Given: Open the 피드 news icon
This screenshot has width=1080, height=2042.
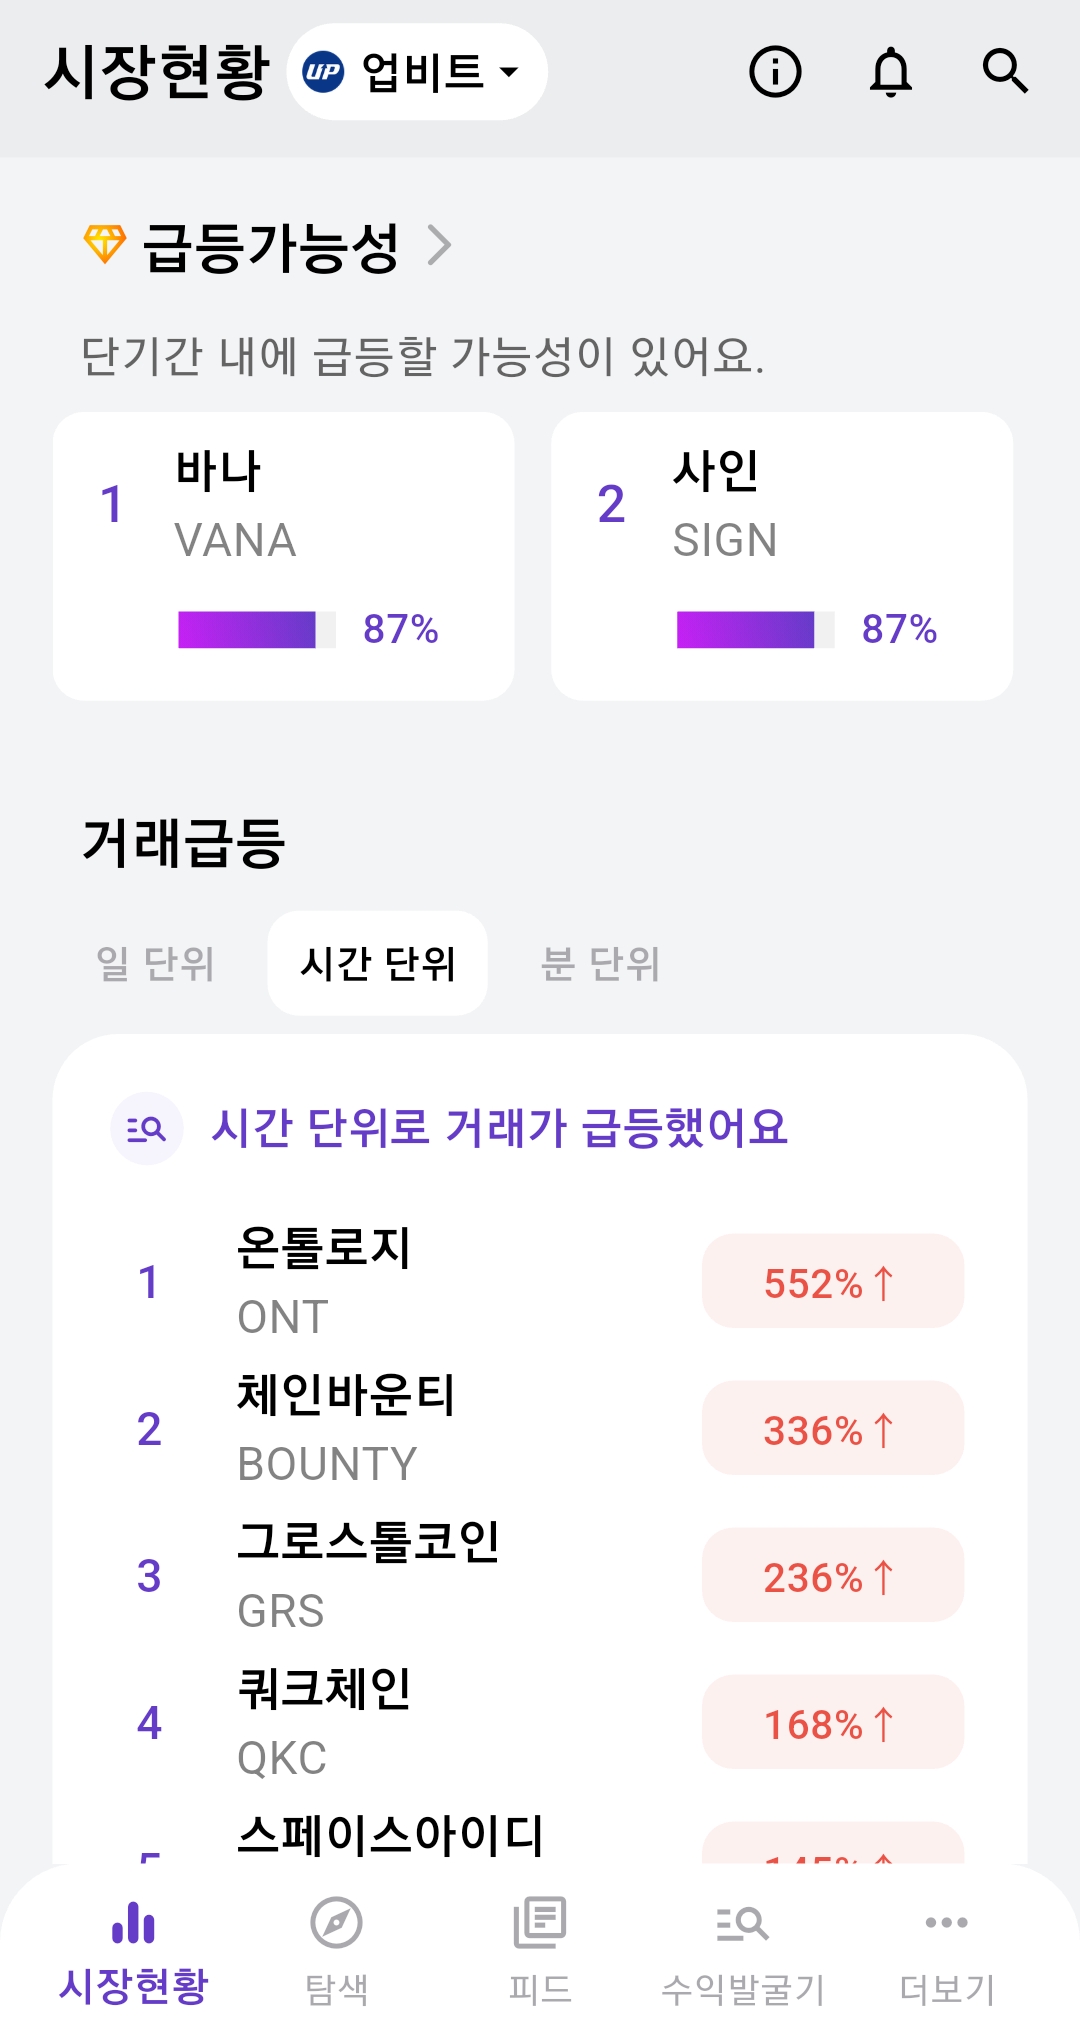Looking at the screenshot, I should pos(539,1923).
